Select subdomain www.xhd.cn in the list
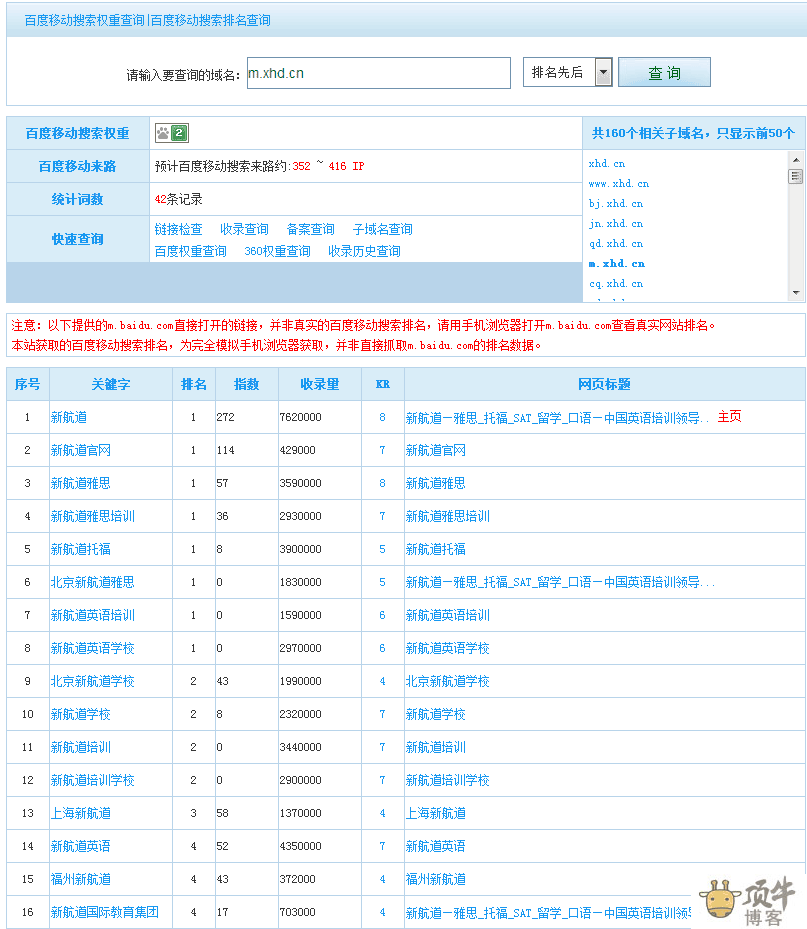 click(x=619, y=184)
